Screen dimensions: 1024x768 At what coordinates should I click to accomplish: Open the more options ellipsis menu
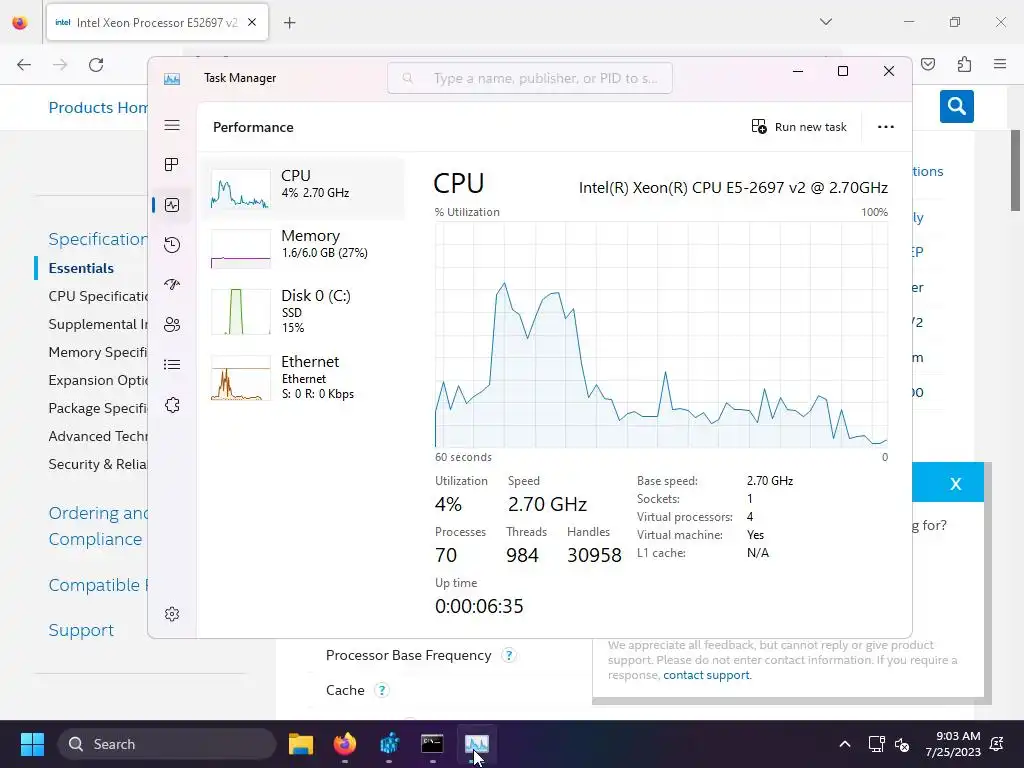(x=886, y=127)
